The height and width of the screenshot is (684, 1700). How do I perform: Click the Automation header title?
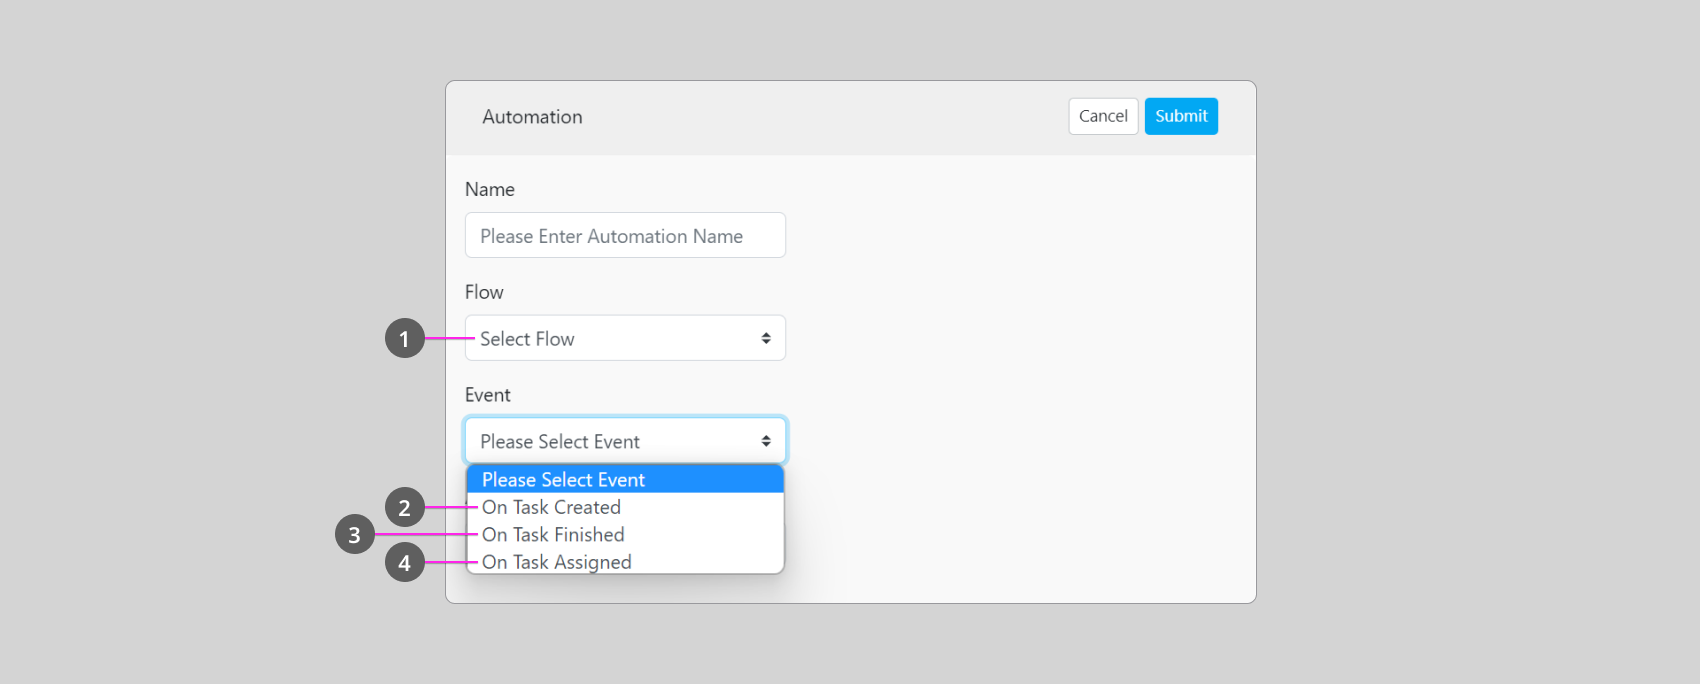point(532,117)
